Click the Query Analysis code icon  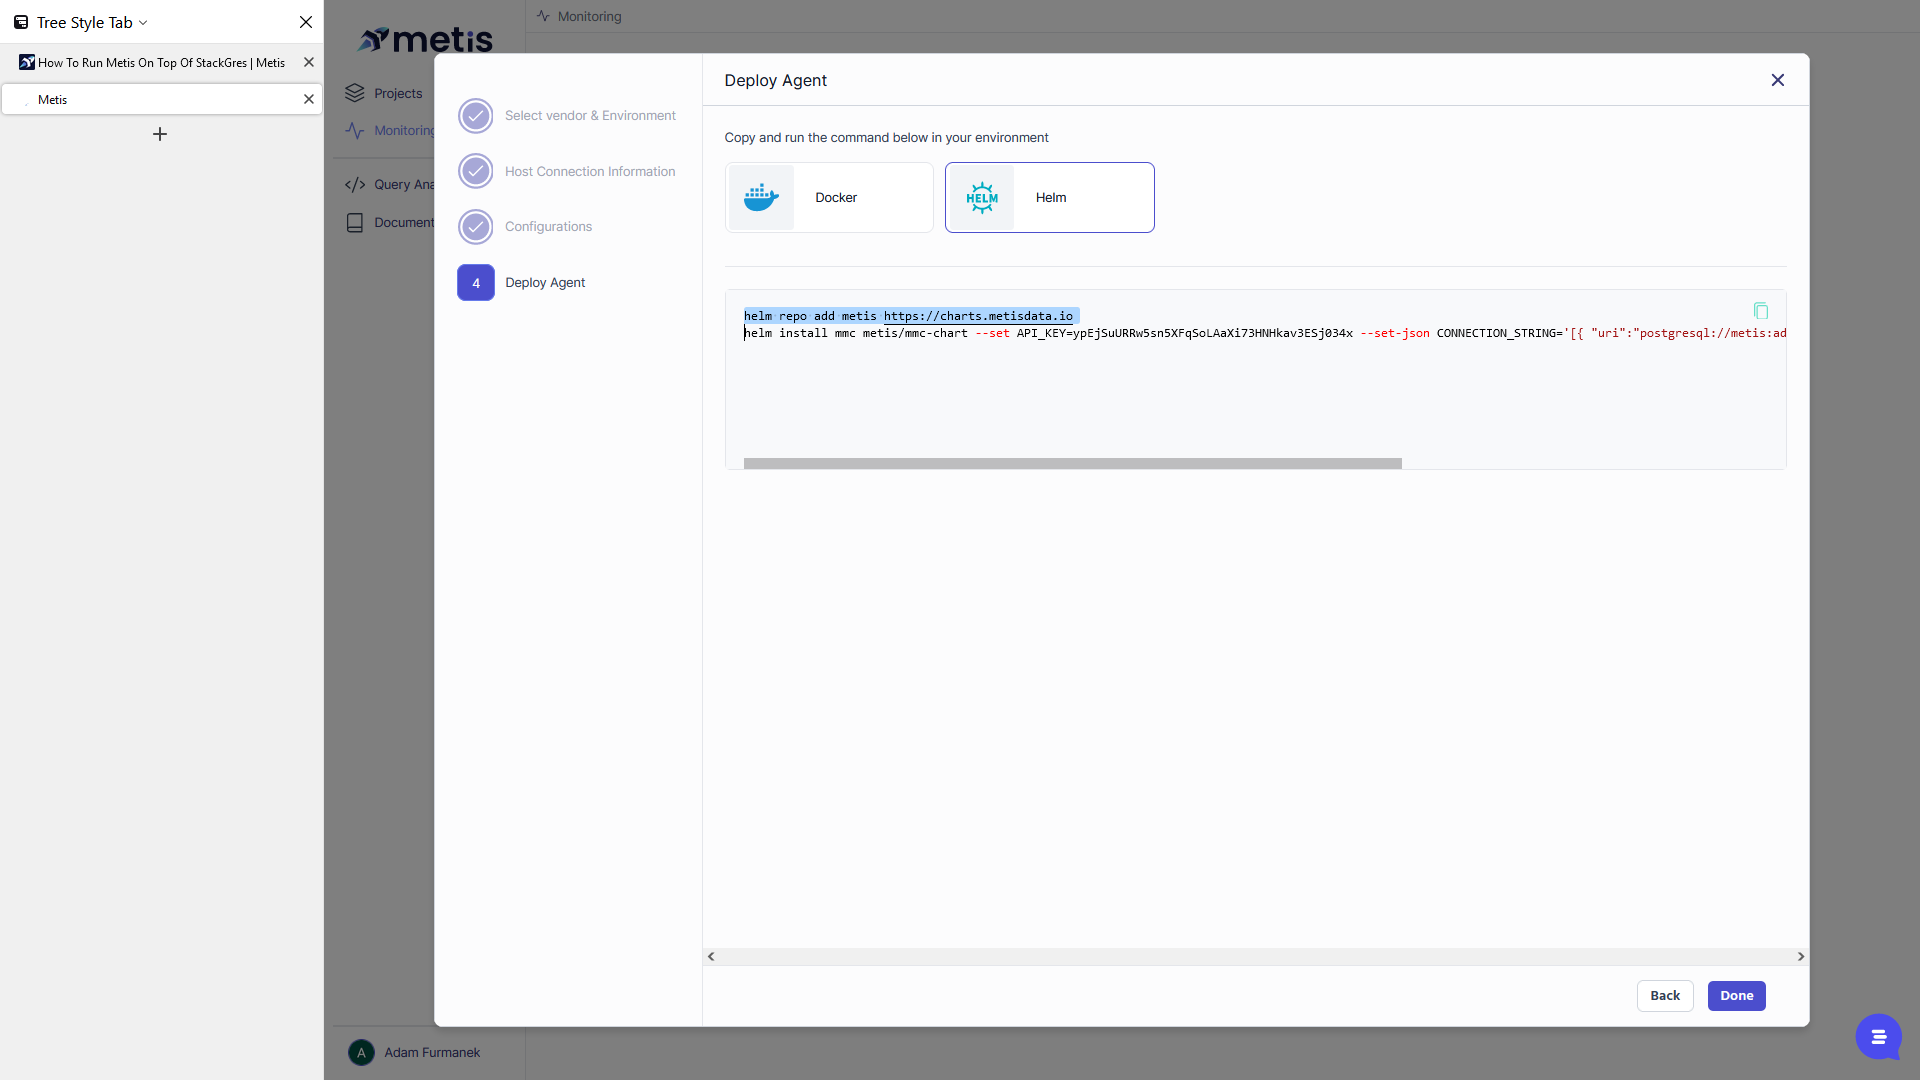click(x=355, y=185)
